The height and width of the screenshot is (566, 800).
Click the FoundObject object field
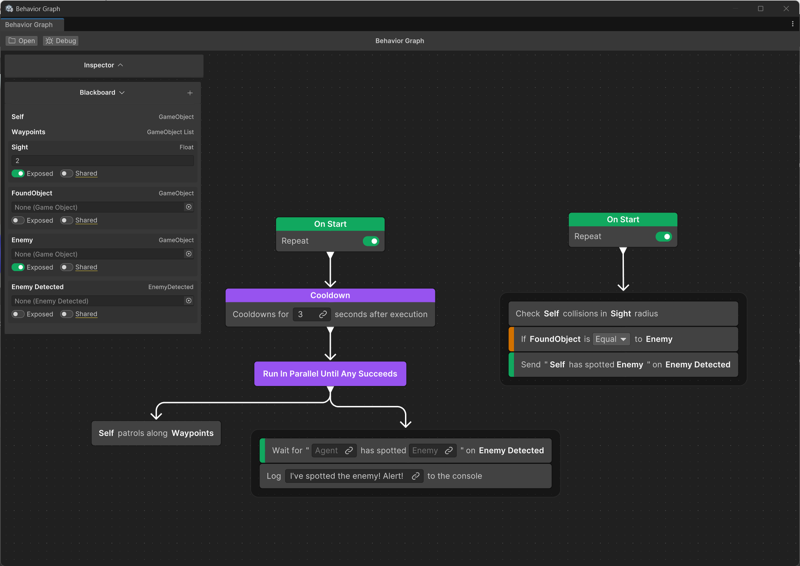[x=103, y=207]
